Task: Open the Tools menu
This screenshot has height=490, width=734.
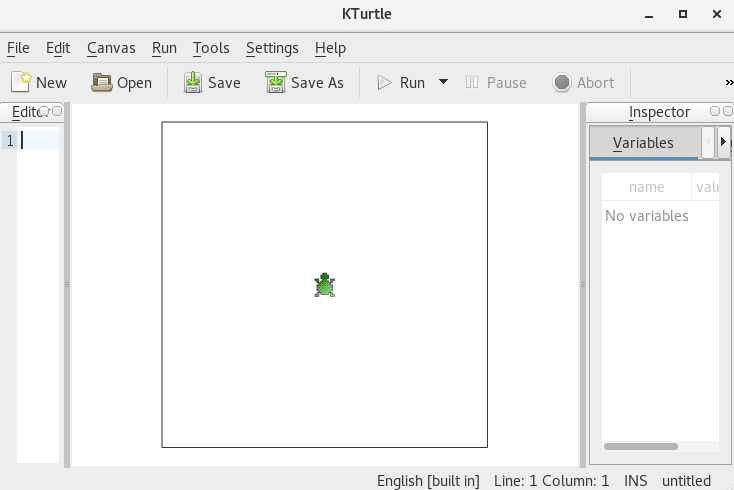Action: (x=211, y=48)
